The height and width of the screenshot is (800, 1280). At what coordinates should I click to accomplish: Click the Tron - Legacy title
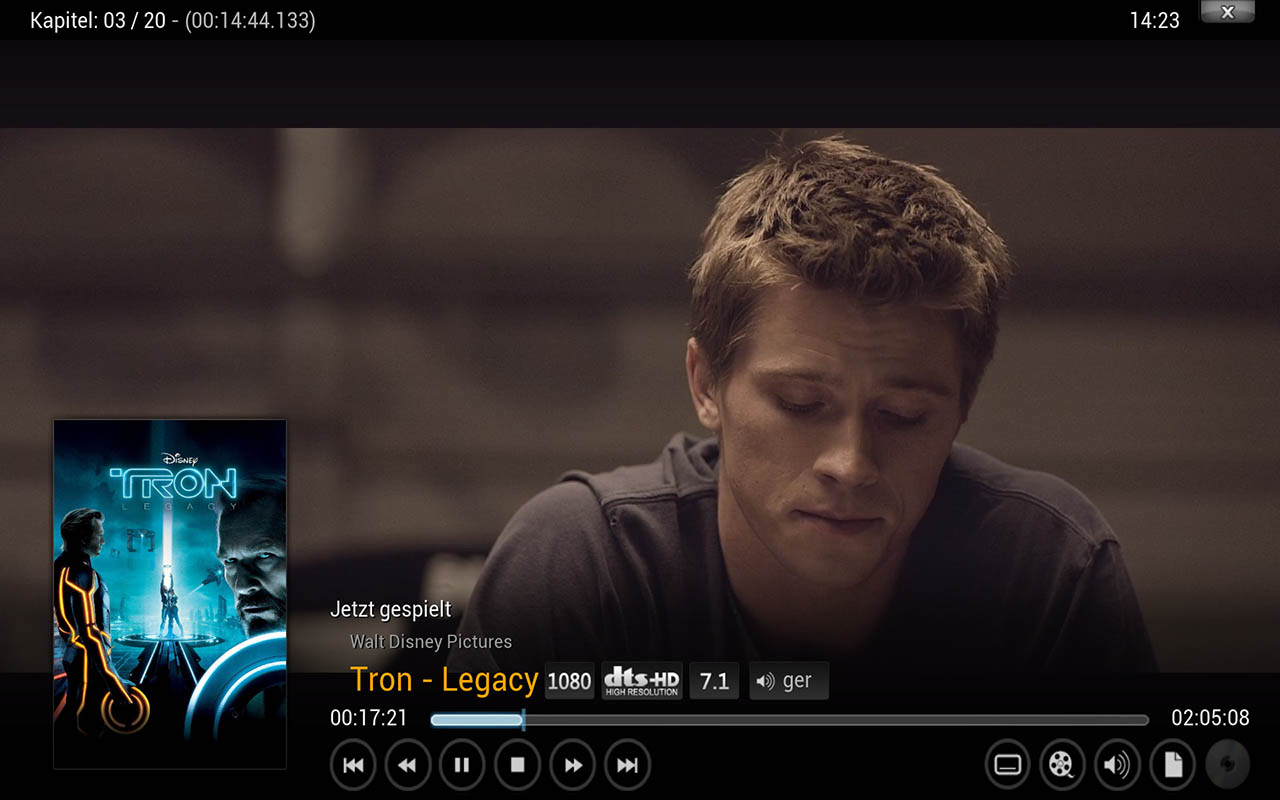click(444, 680)
